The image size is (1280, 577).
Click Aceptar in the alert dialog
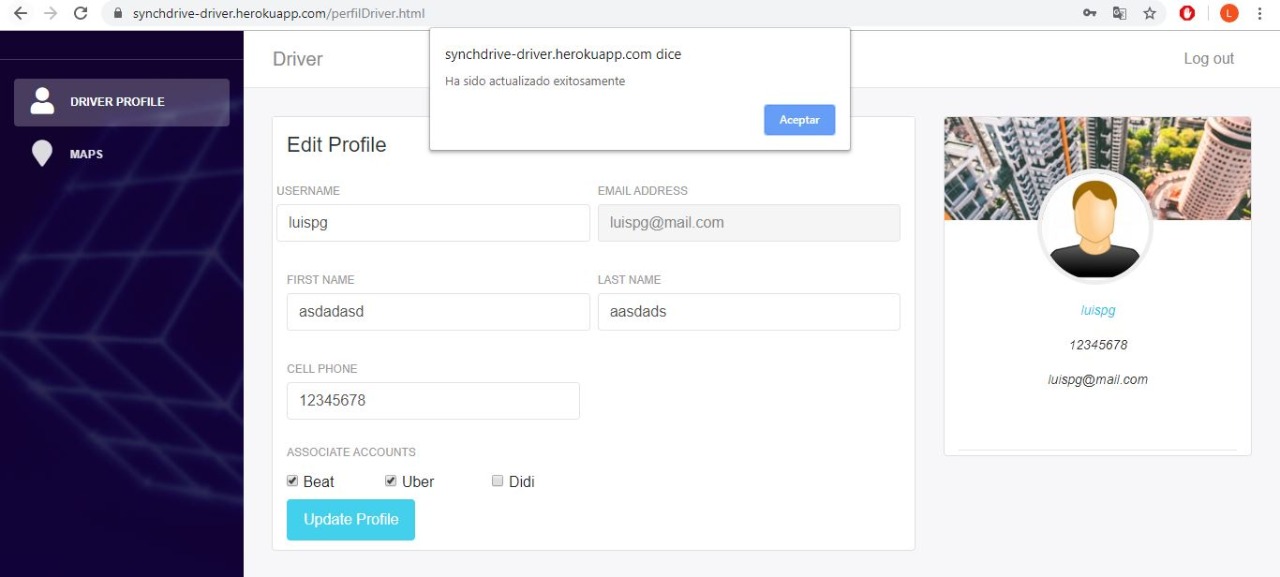point(800,120)
